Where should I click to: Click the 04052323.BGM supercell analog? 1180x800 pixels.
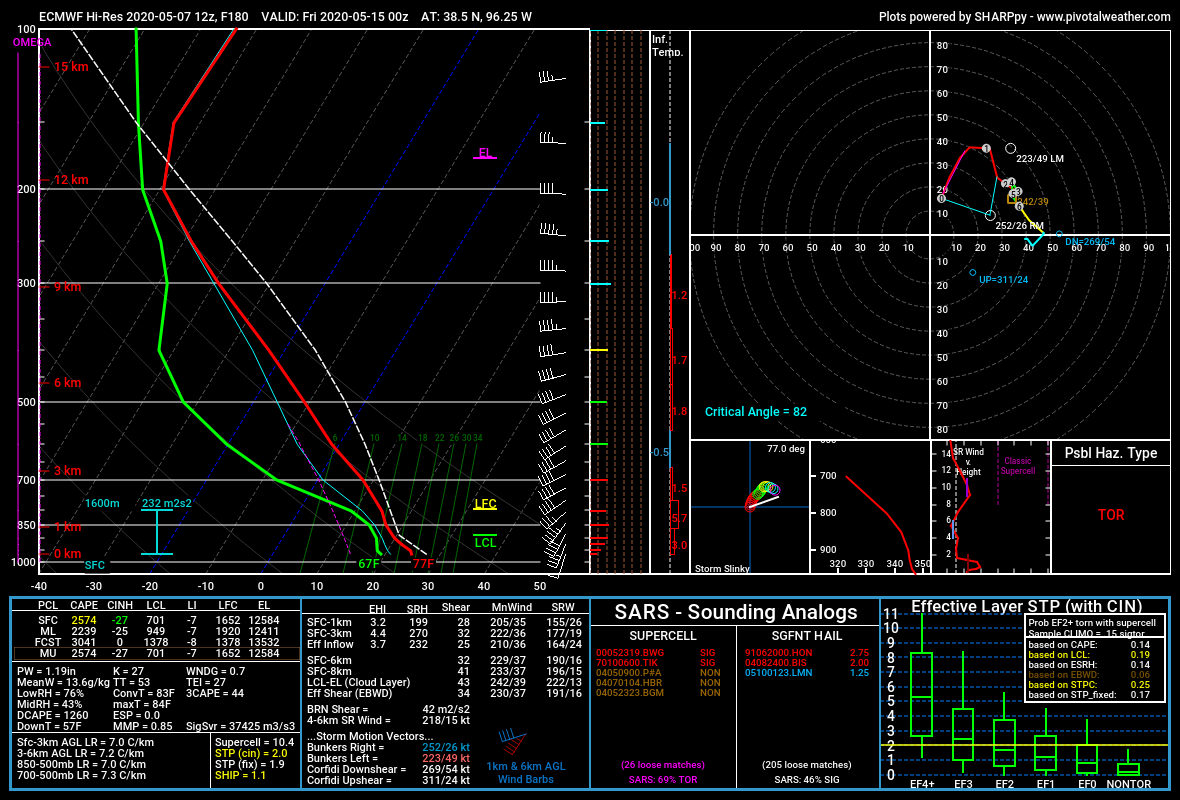click(x=630, y=693)
